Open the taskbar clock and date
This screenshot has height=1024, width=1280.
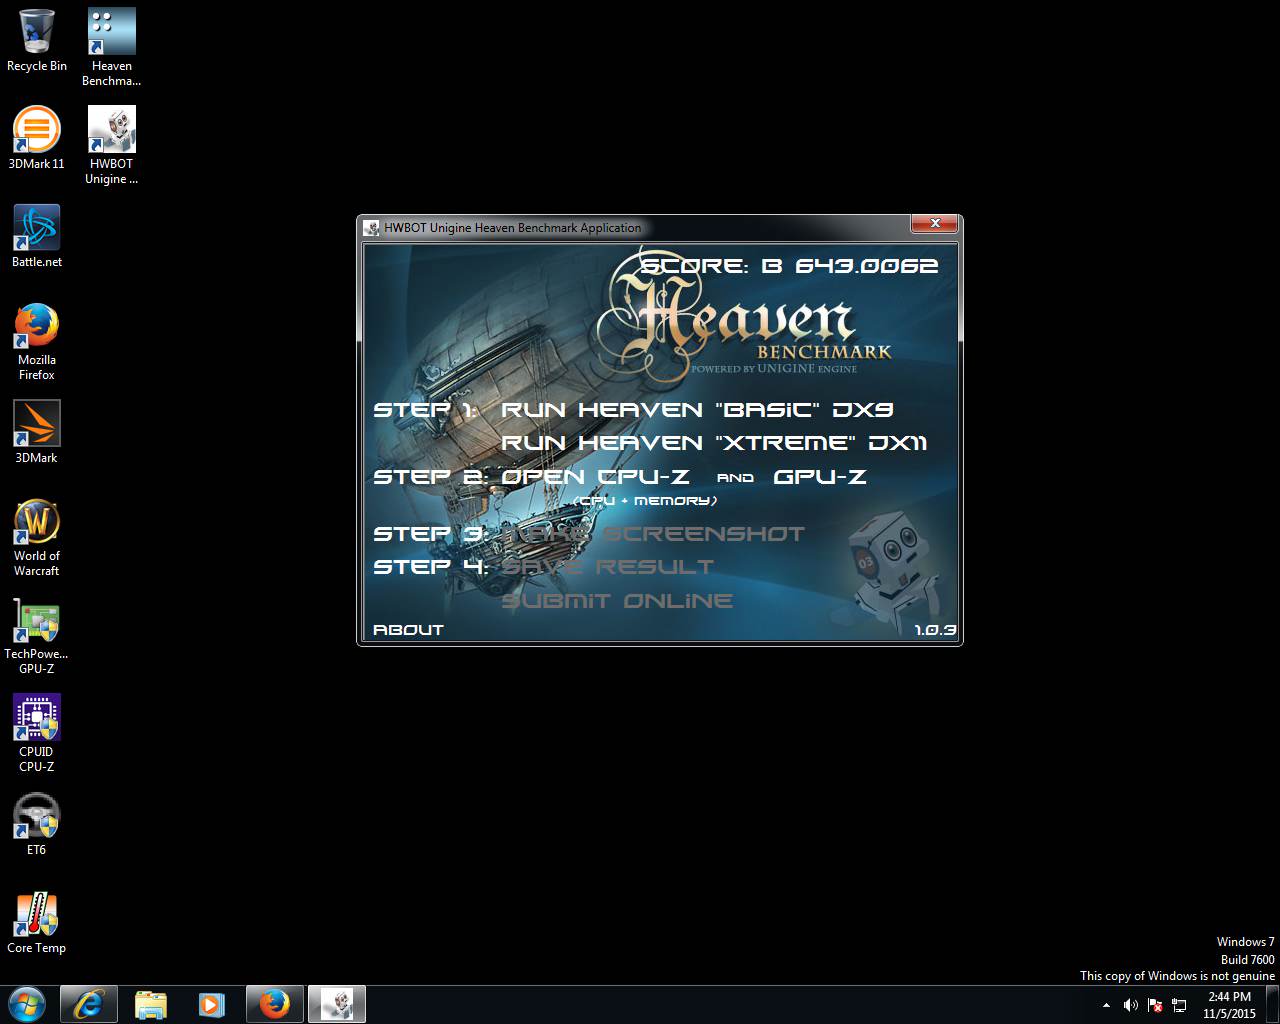click(x=1229, y=1005)
